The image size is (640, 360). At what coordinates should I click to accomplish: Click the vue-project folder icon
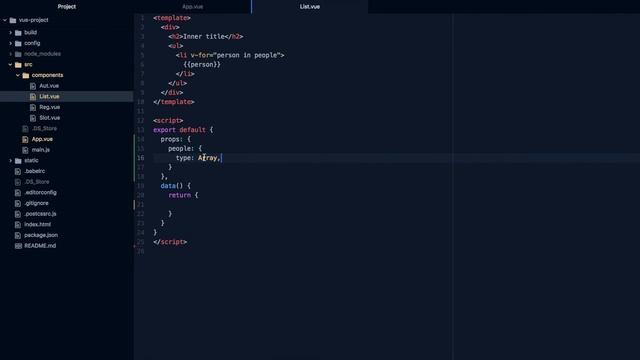click(x=13, y=20)
